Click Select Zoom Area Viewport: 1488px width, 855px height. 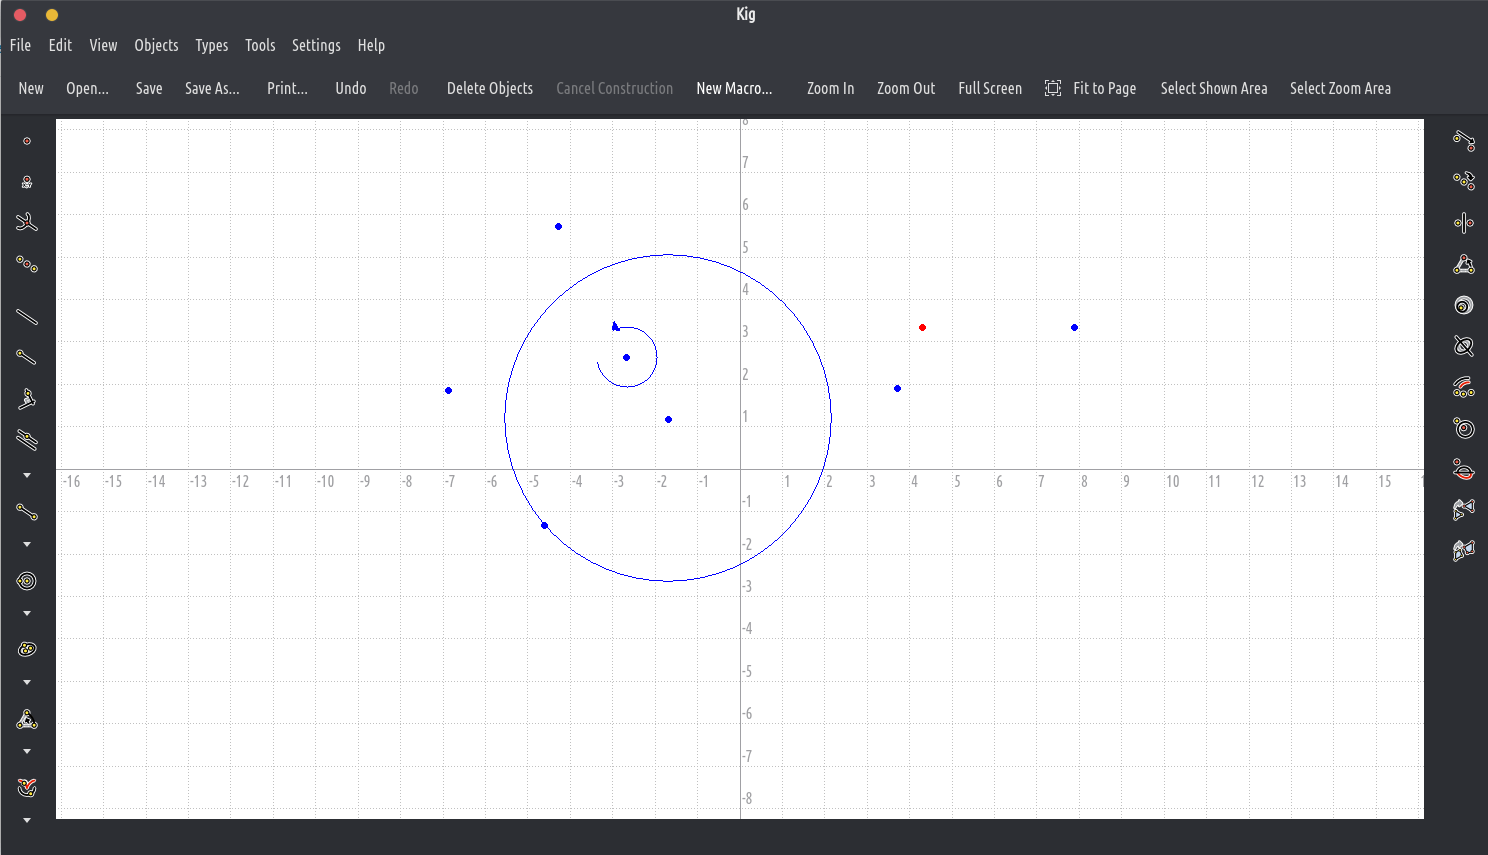tap(1340, 88)
